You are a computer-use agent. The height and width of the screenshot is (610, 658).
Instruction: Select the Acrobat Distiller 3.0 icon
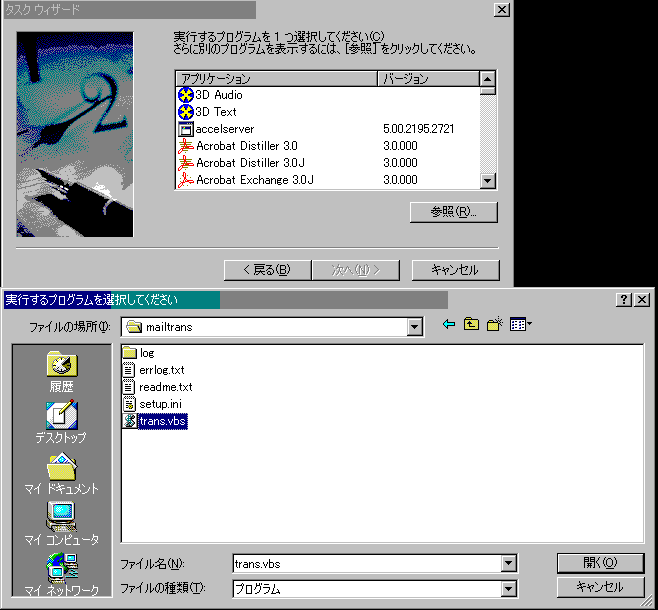pyautogui.click(x=185, y=146)
